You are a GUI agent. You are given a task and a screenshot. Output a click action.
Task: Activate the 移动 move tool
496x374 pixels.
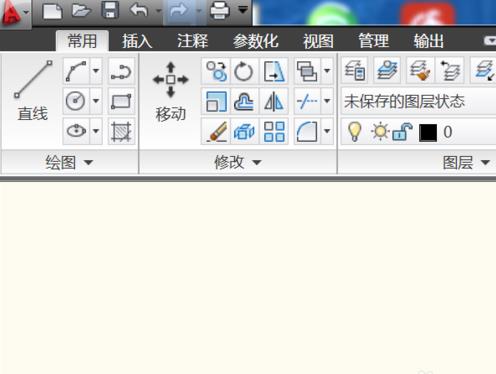pos(171,91)
